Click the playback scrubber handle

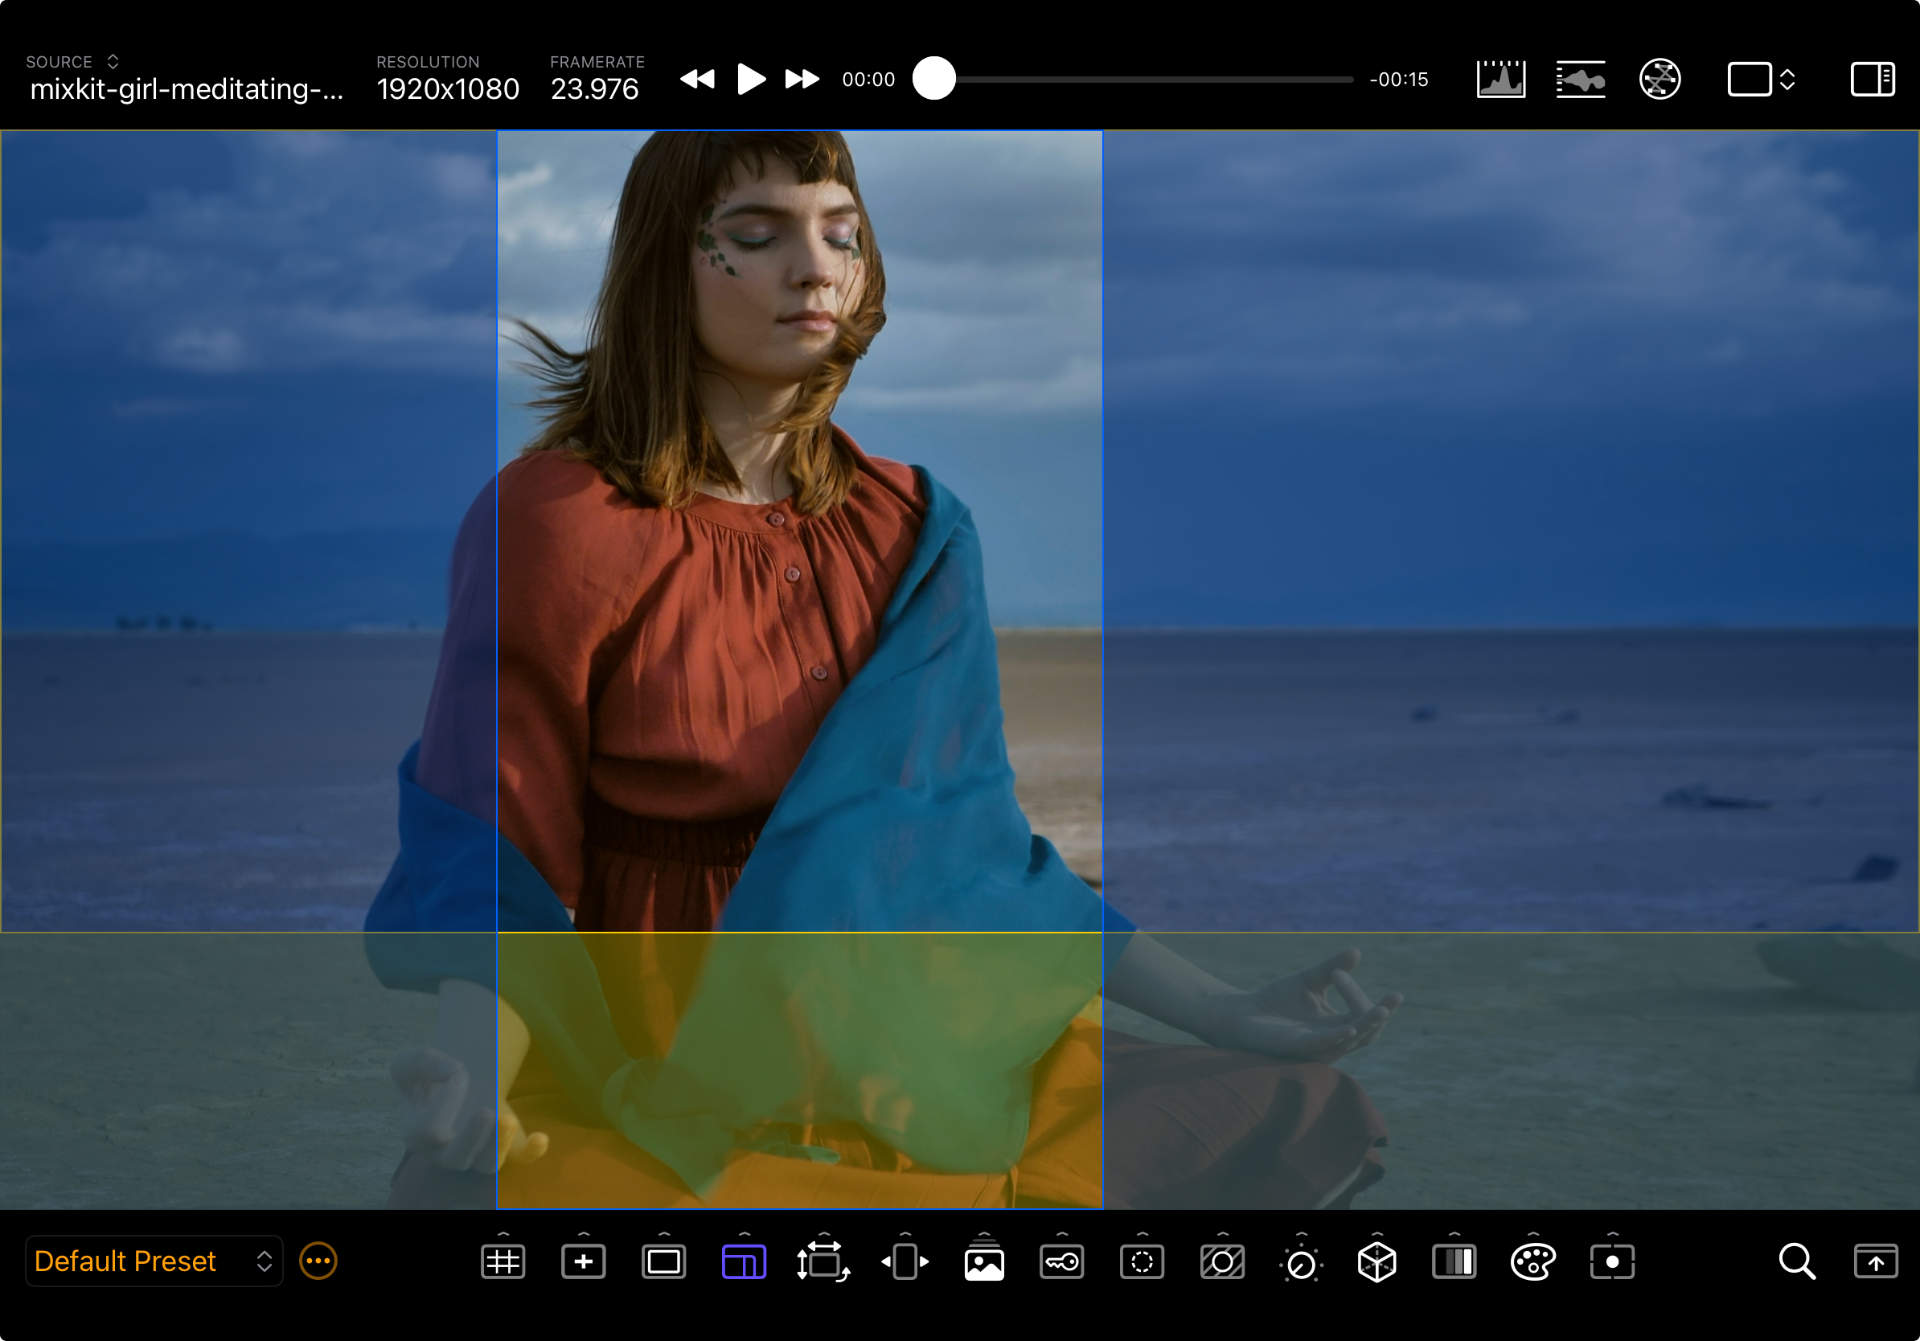[934, 79]
